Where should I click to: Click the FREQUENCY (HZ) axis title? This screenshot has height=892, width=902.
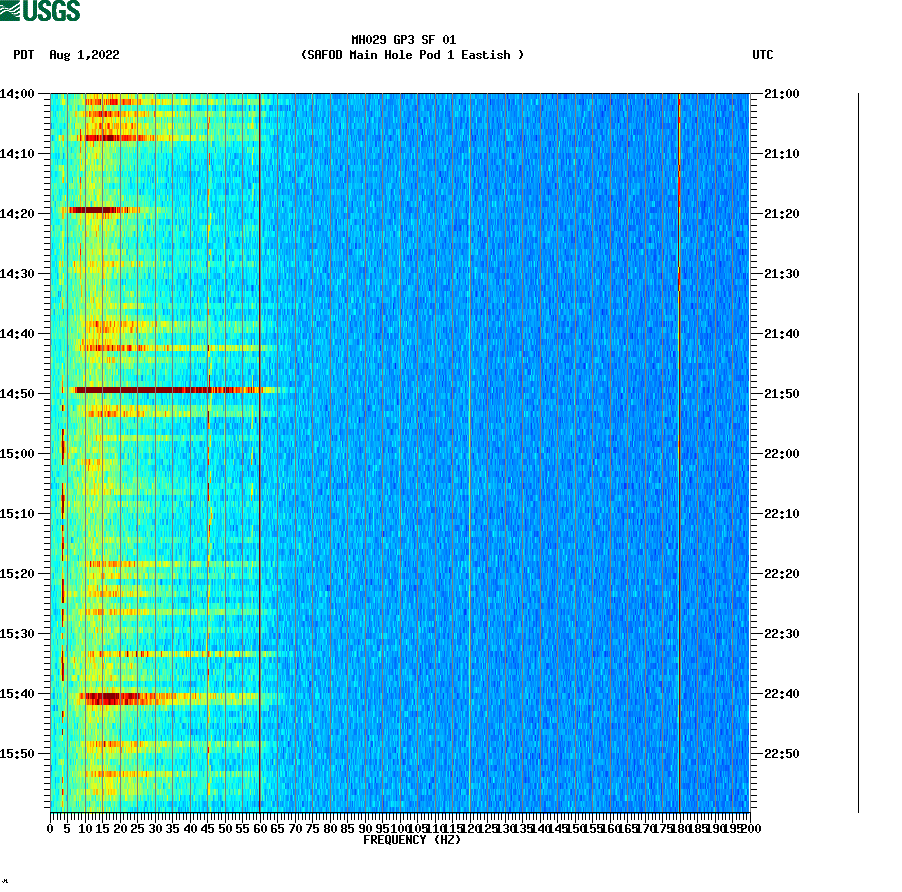point(412,841)
